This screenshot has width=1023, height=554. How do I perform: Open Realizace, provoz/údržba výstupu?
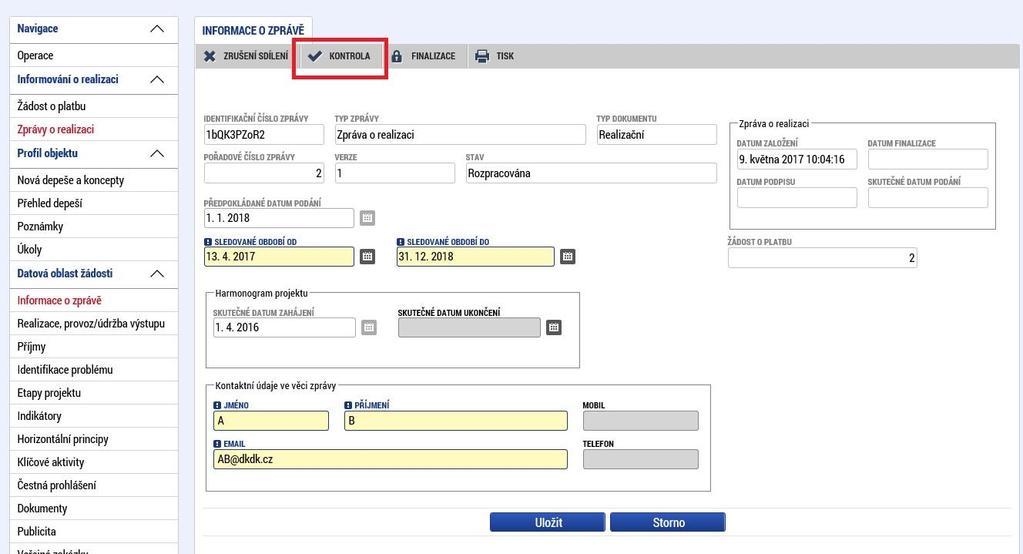point(94,324)
